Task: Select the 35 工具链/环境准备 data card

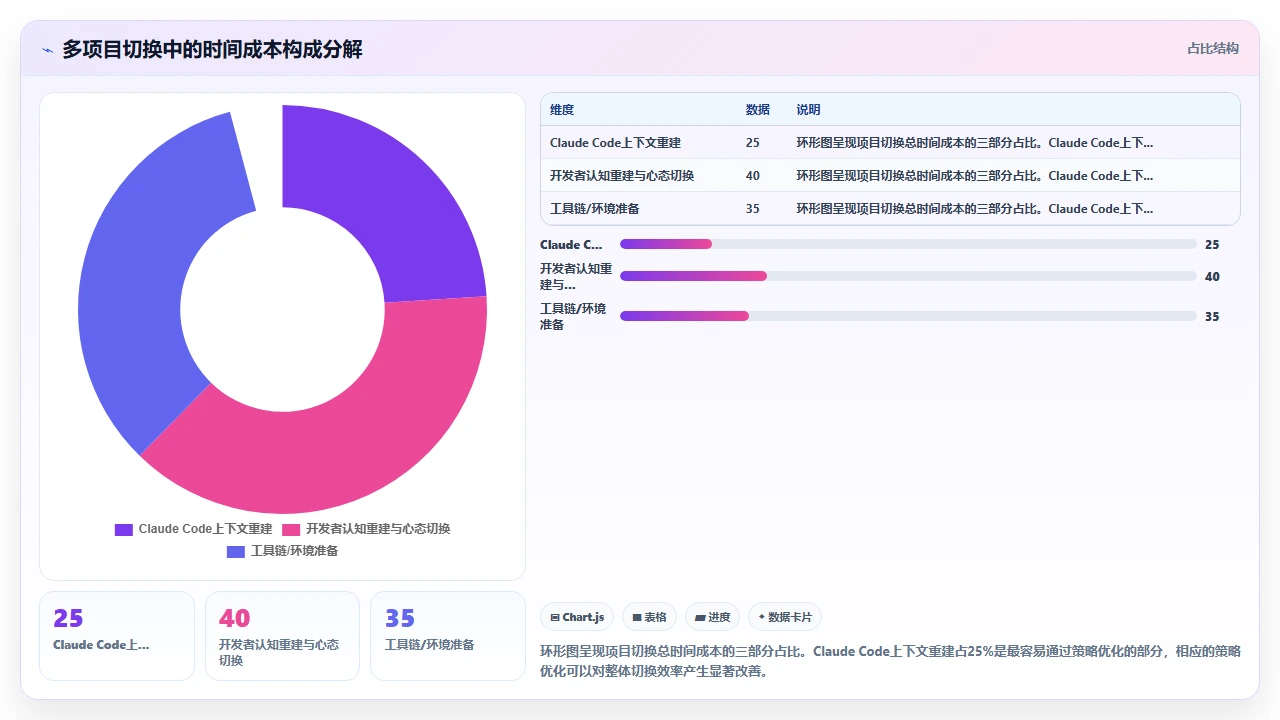Action: tap(448, 636)
